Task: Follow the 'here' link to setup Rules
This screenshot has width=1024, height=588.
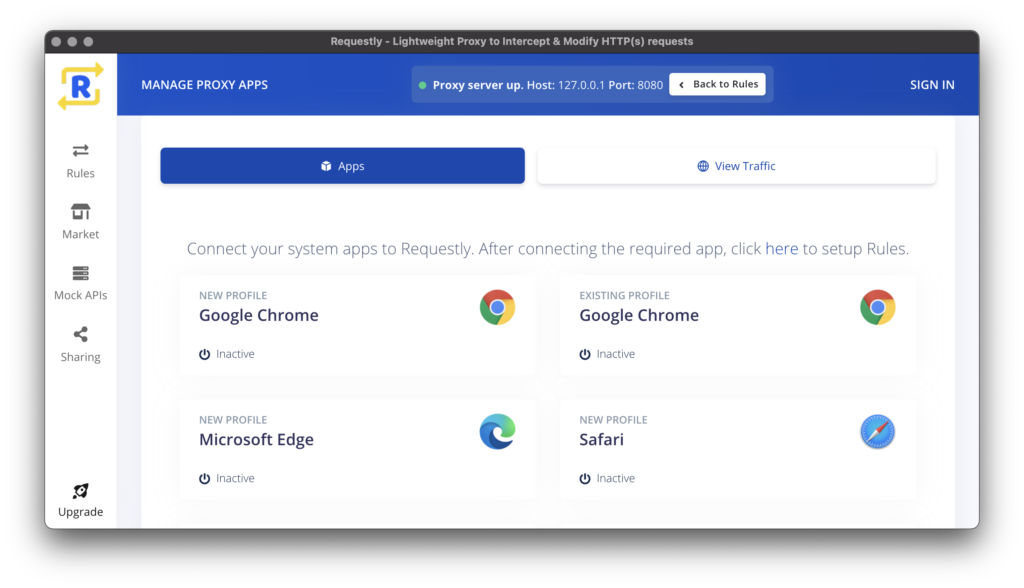Action: click(781, 249)
